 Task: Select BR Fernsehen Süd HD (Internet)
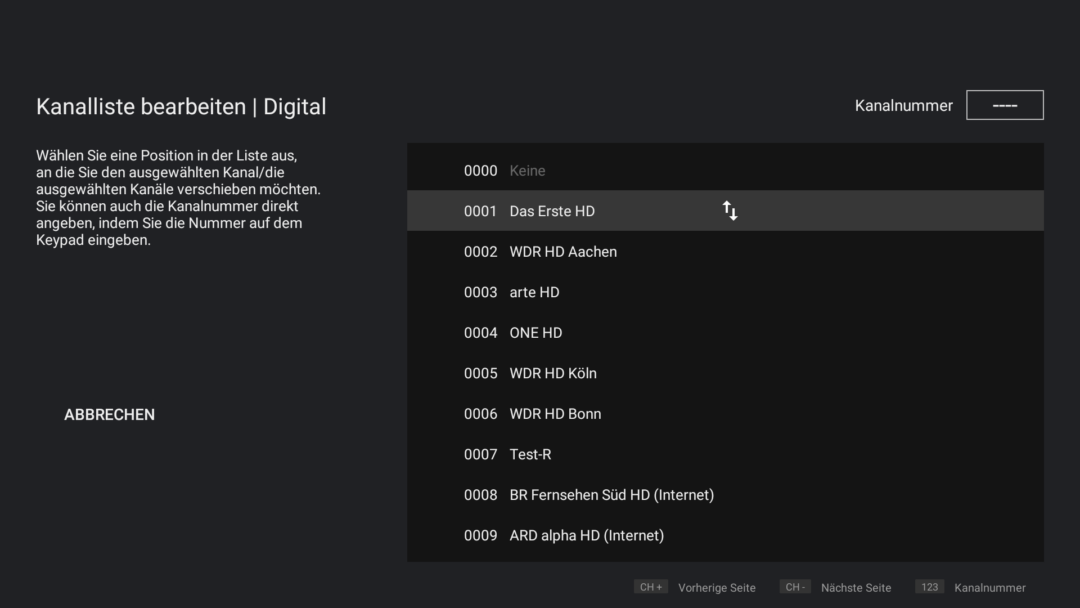[725, 495]
